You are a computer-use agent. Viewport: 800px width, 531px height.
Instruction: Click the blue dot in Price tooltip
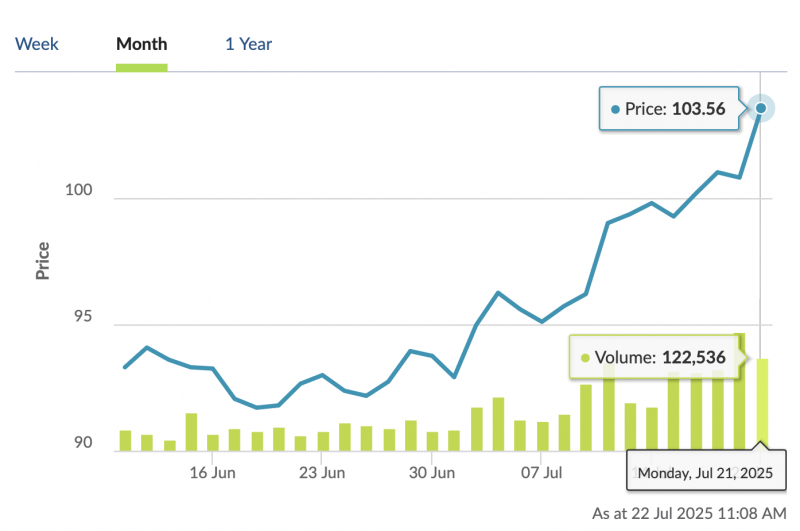pos(615,109)
